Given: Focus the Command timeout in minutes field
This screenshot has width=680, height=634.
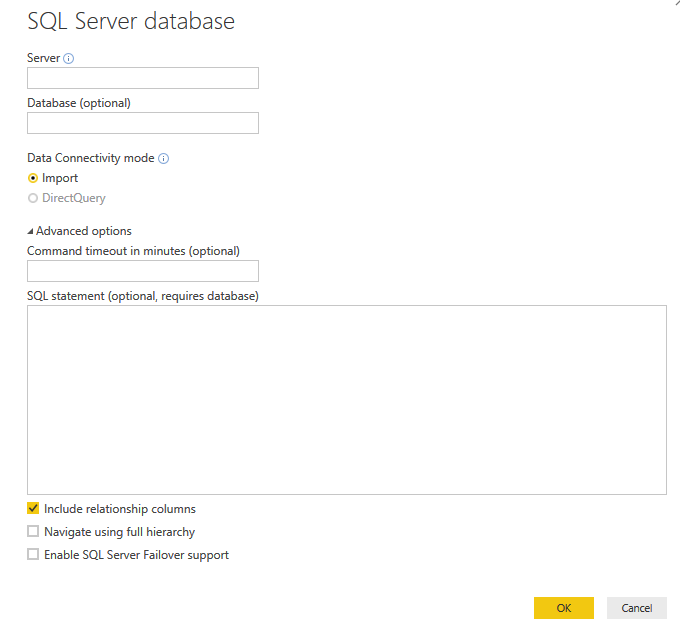Looking at the screenshot, I should (143, 271).
